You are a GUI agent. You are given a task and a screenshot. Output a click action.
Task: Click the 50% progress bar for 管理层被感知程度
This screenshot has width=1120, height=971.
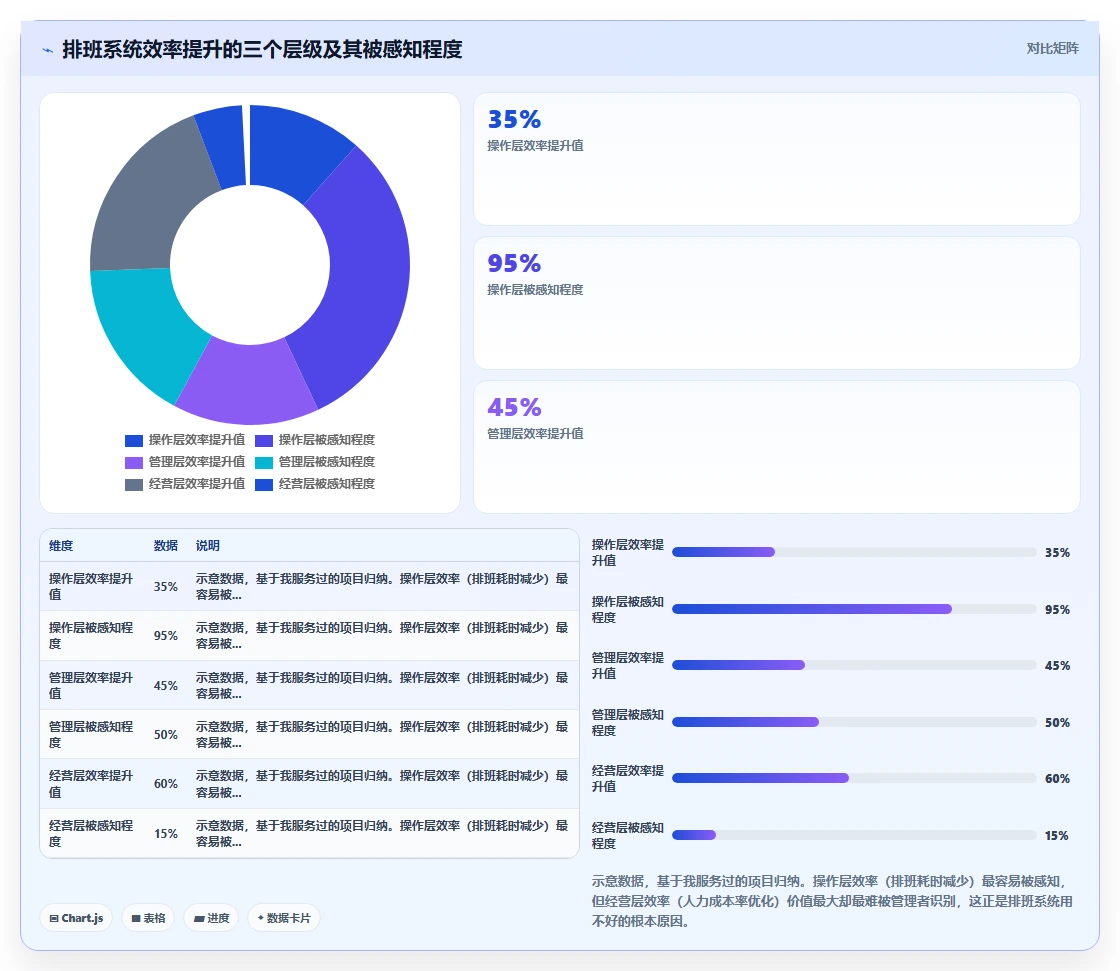(x=854, y=722)
